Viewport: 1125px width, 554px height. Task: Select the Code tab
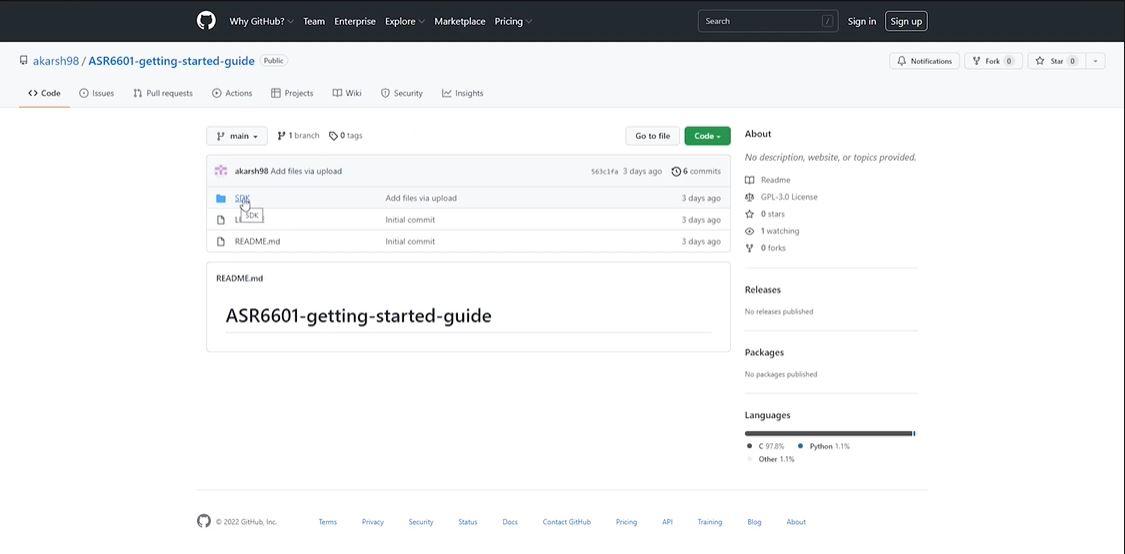[x=44, y=93]
